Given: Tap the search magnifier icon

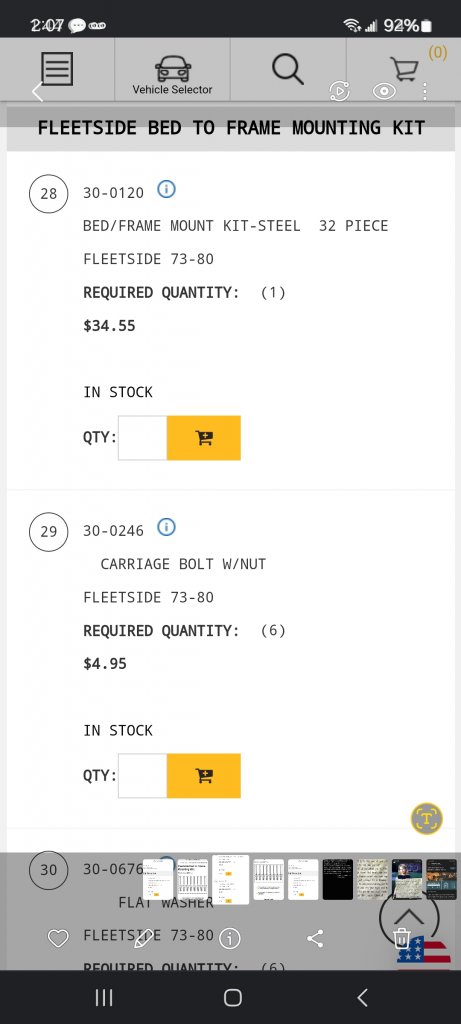Looking at the screenshot, I should 288,69.
